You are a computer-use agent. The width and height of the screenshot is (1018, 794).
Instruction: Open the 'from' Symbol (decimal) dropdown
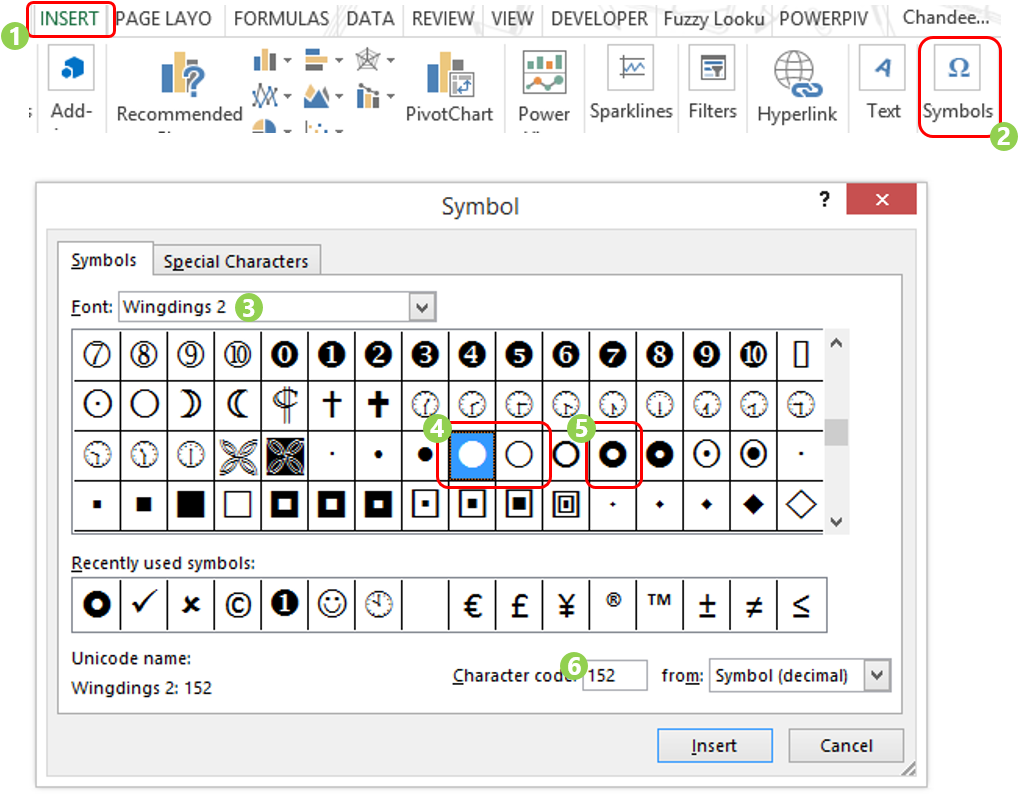pyautogui.click(x=877, y=675)
